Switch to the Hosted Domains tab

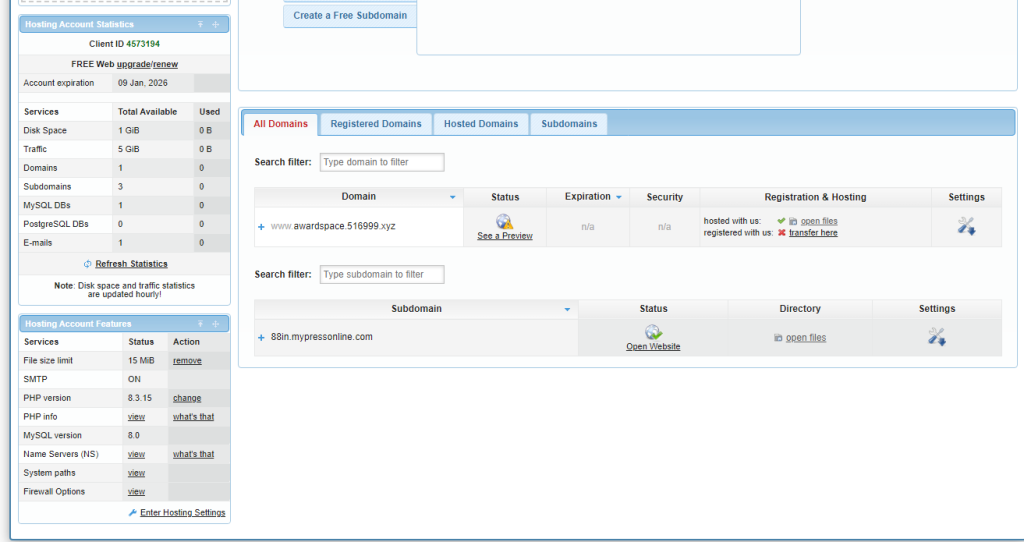pyautogui.click(x=481, y=124)
